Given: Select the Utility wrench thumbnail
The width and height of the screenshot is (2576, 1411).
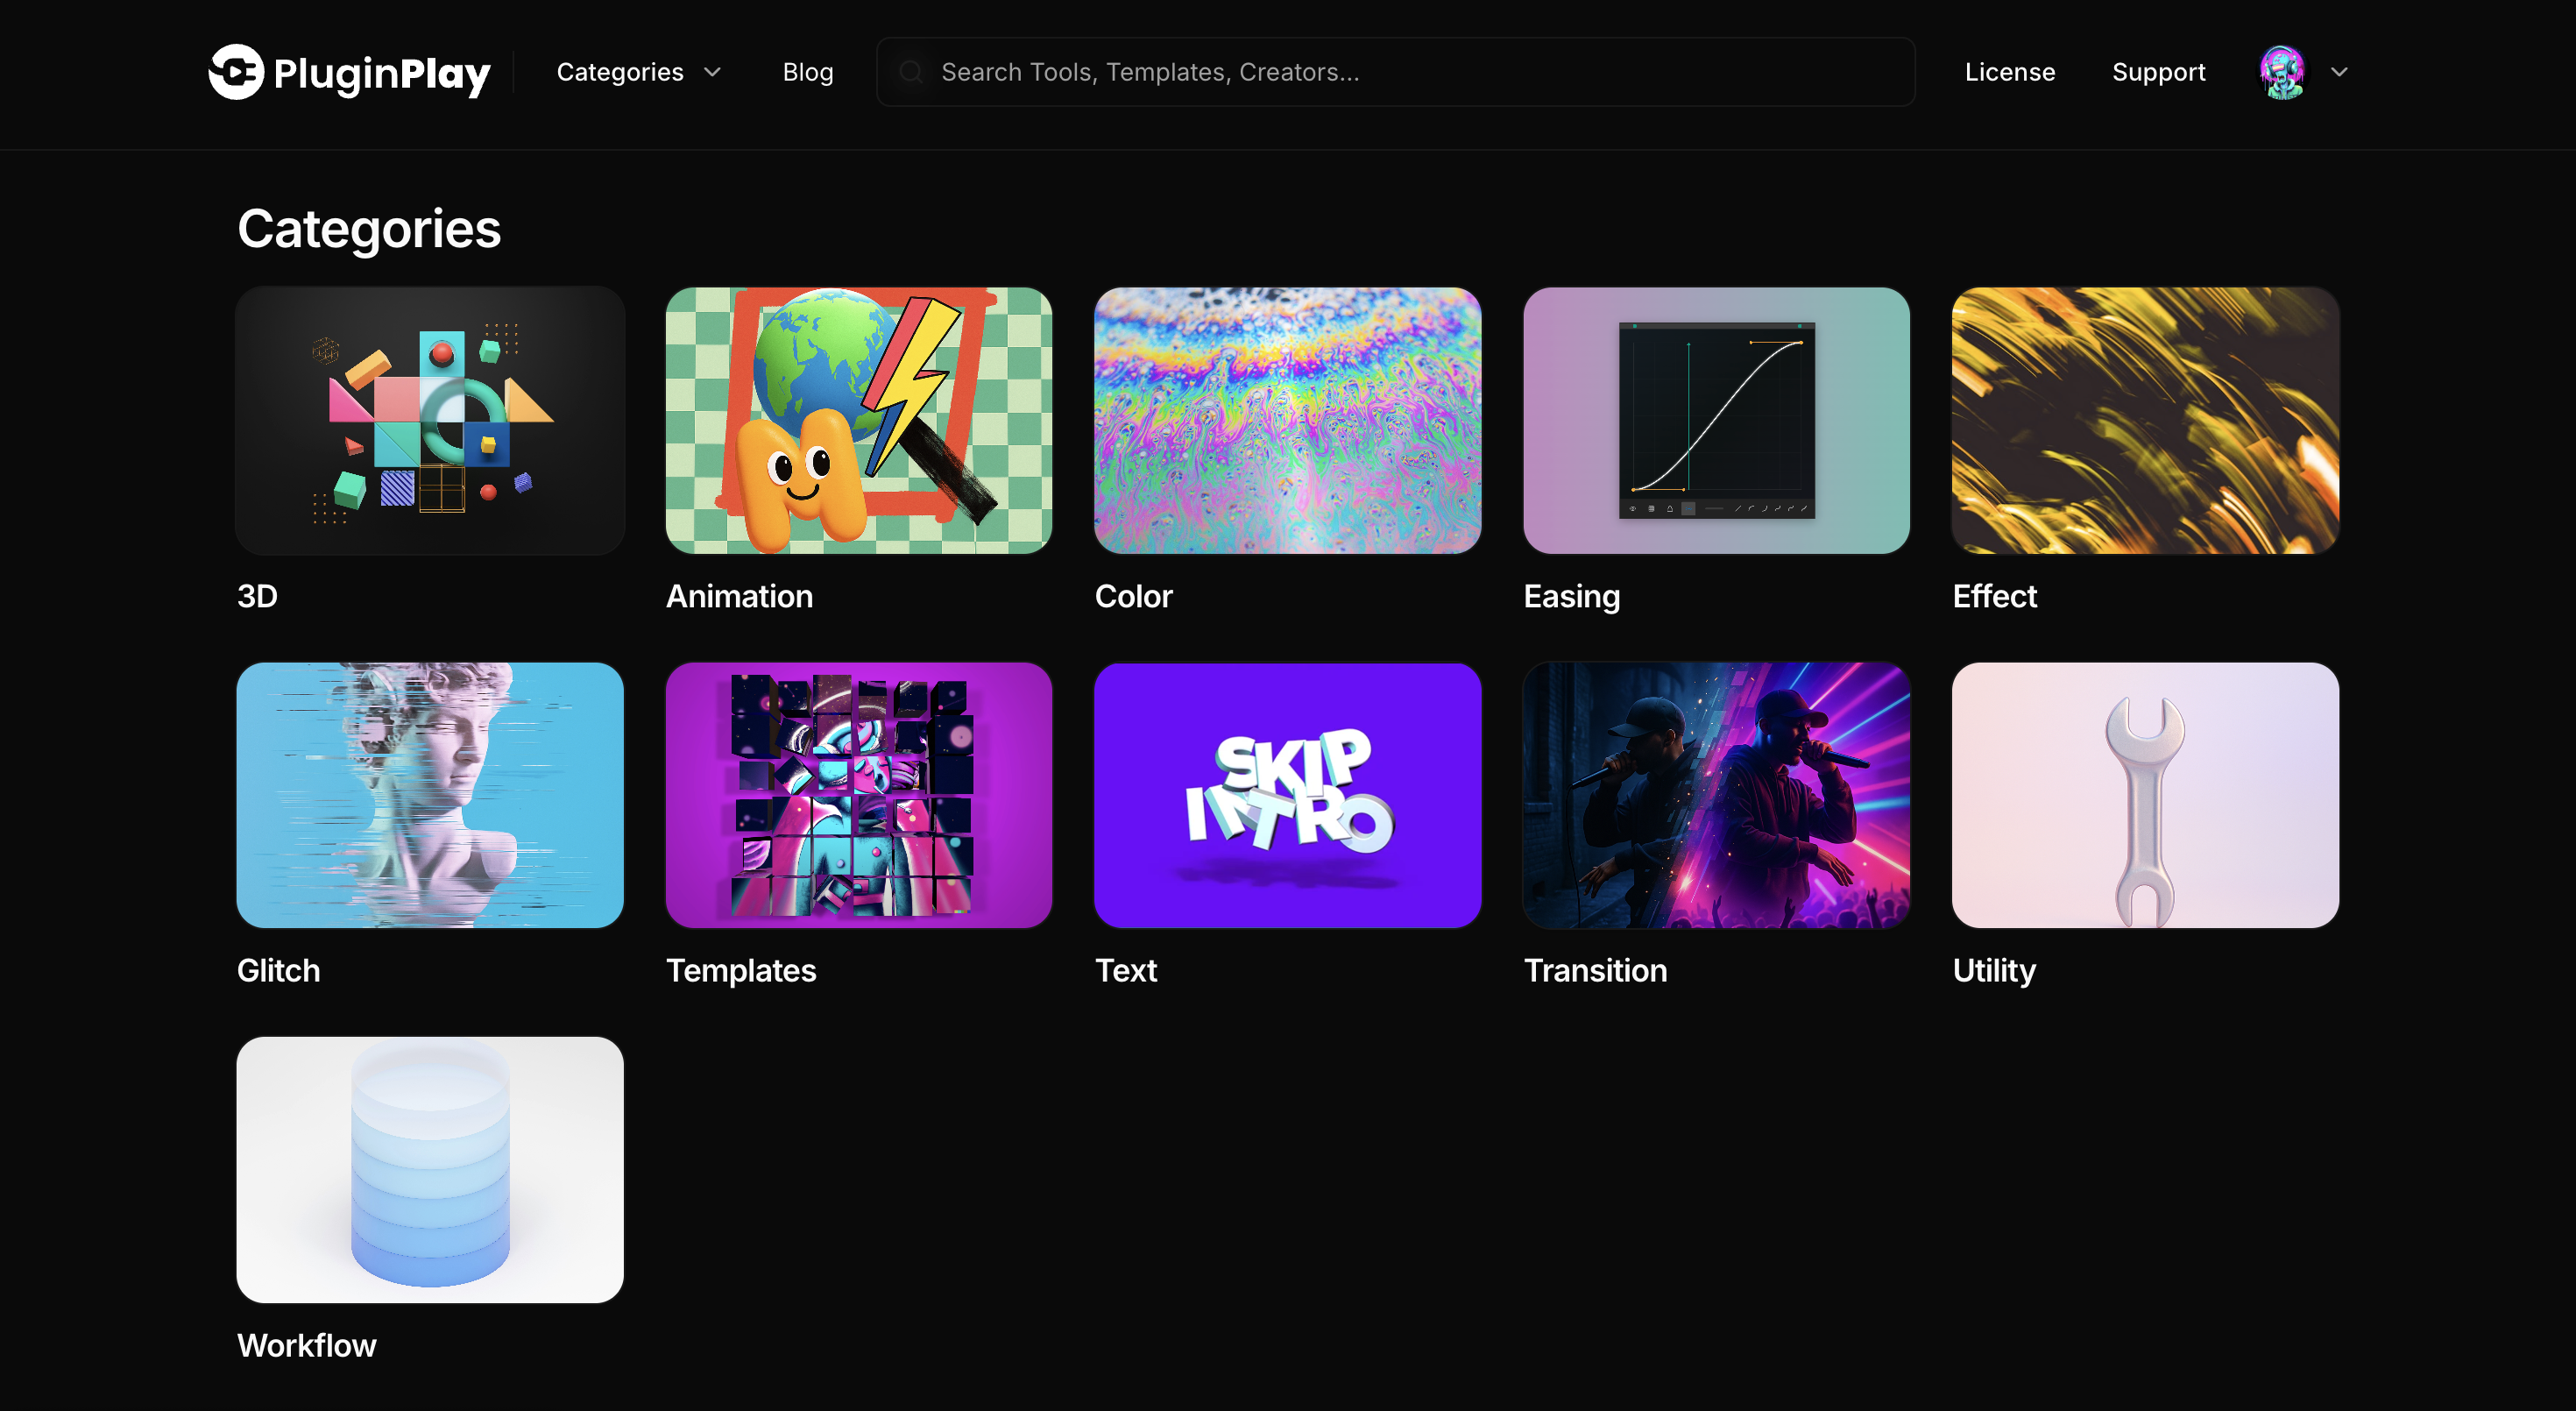Looking at the screenshot, I should click(x=2144, y=795).
